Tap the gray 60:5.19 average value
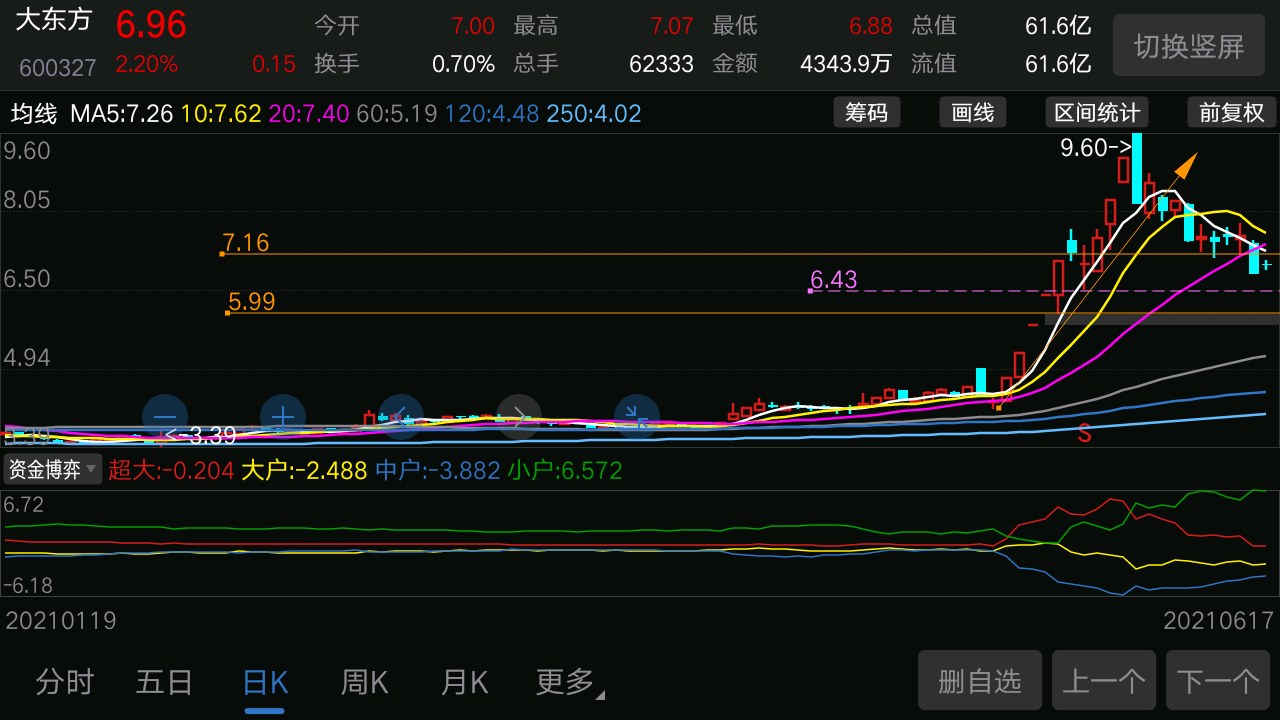This screenshot has width=1280, height=720. click(397, 113)
